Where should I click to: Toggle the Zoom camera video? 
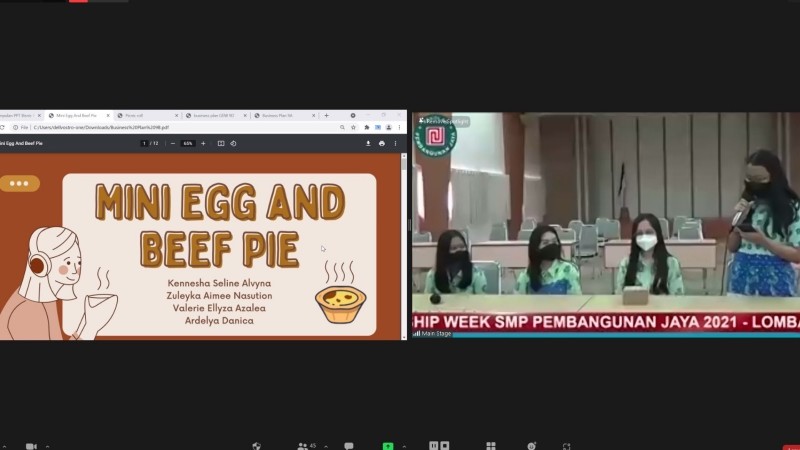(31, 446)
